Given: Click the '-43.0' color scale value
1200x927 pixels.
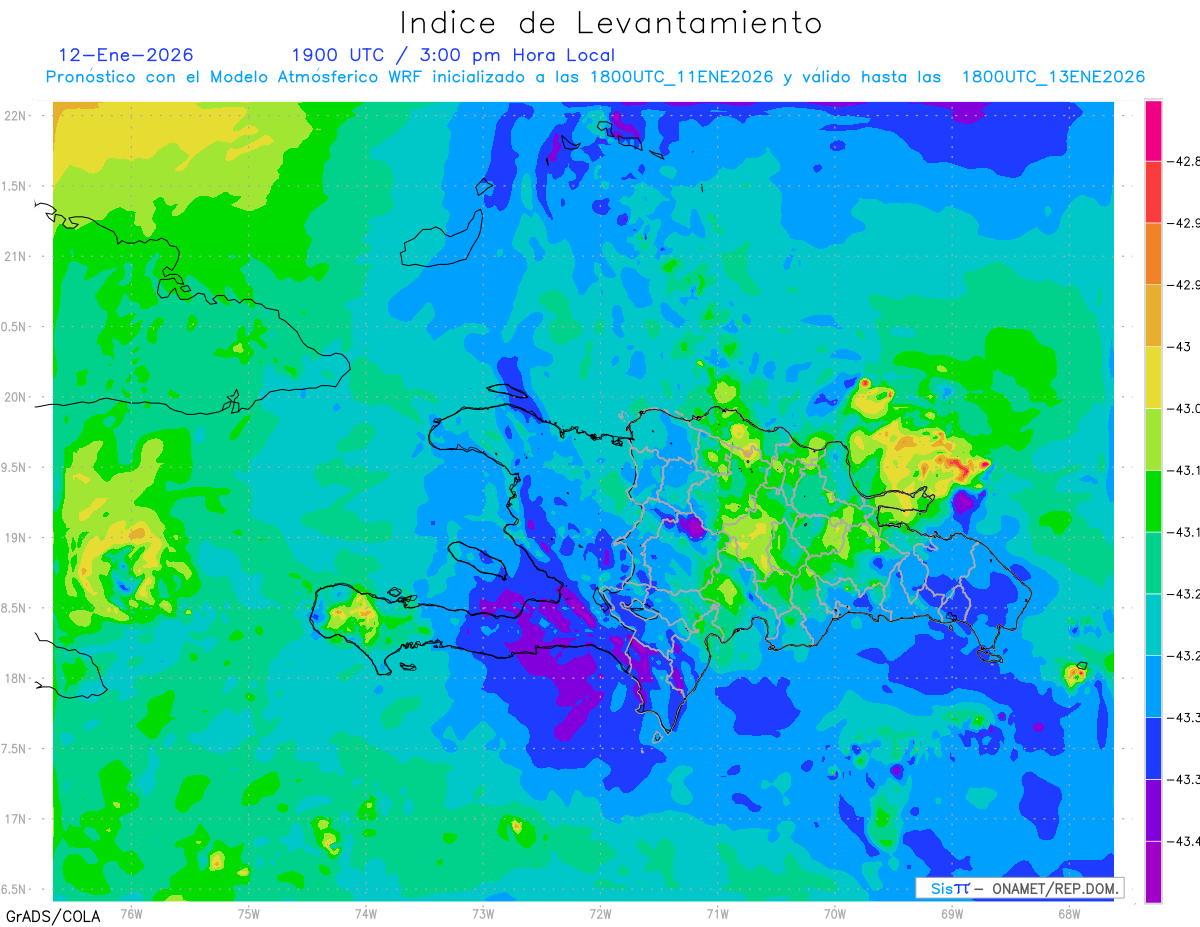Looking at the screenshot, I should click(1183, 408).
